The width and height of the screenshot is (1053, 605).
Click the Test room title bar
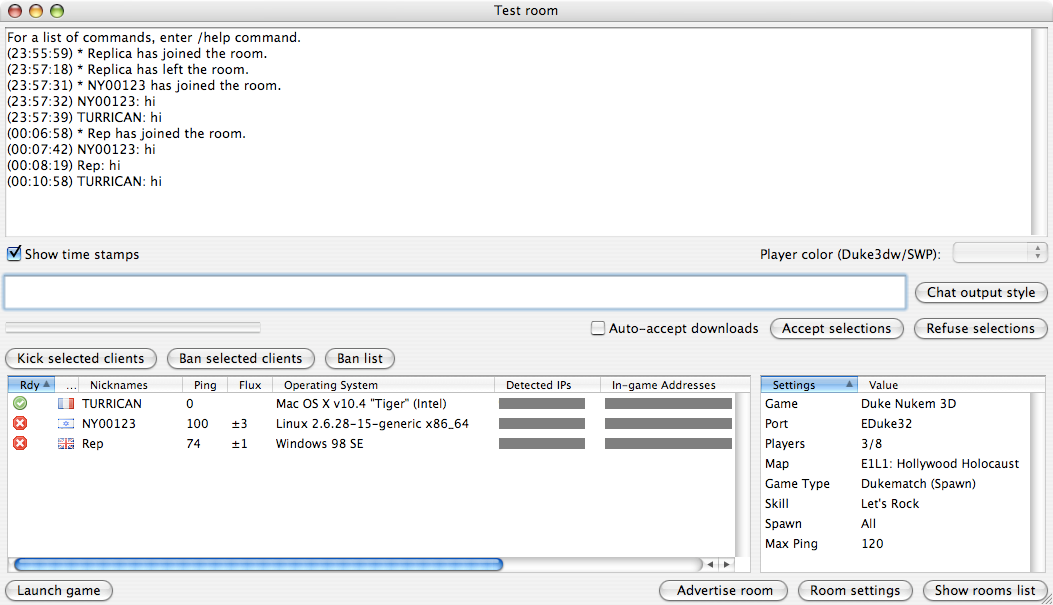click(x=526, y=10)
